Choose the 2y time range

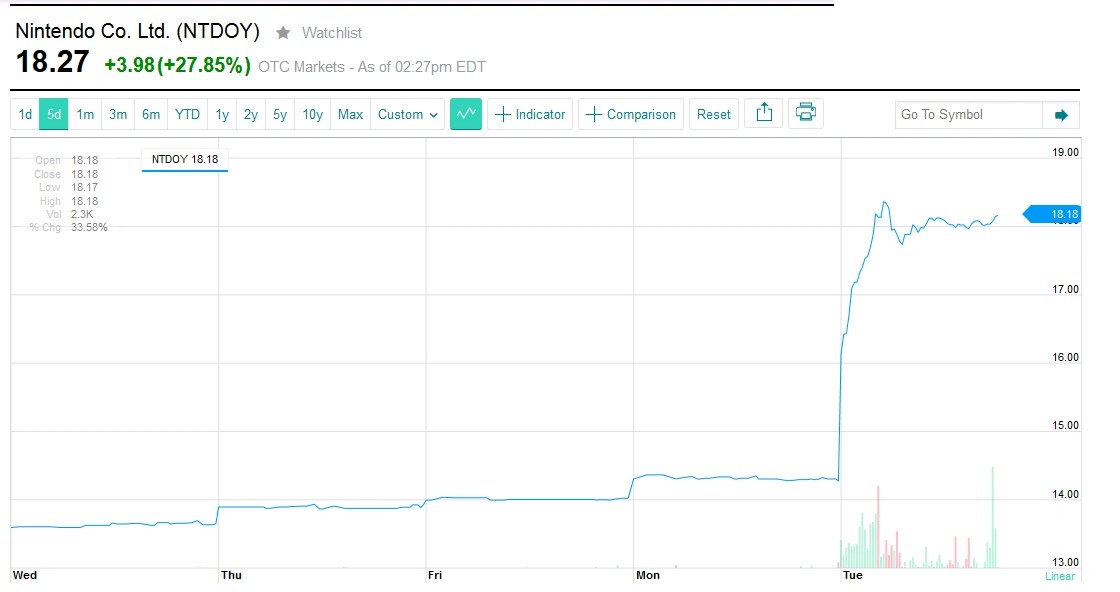pos(251,114)
